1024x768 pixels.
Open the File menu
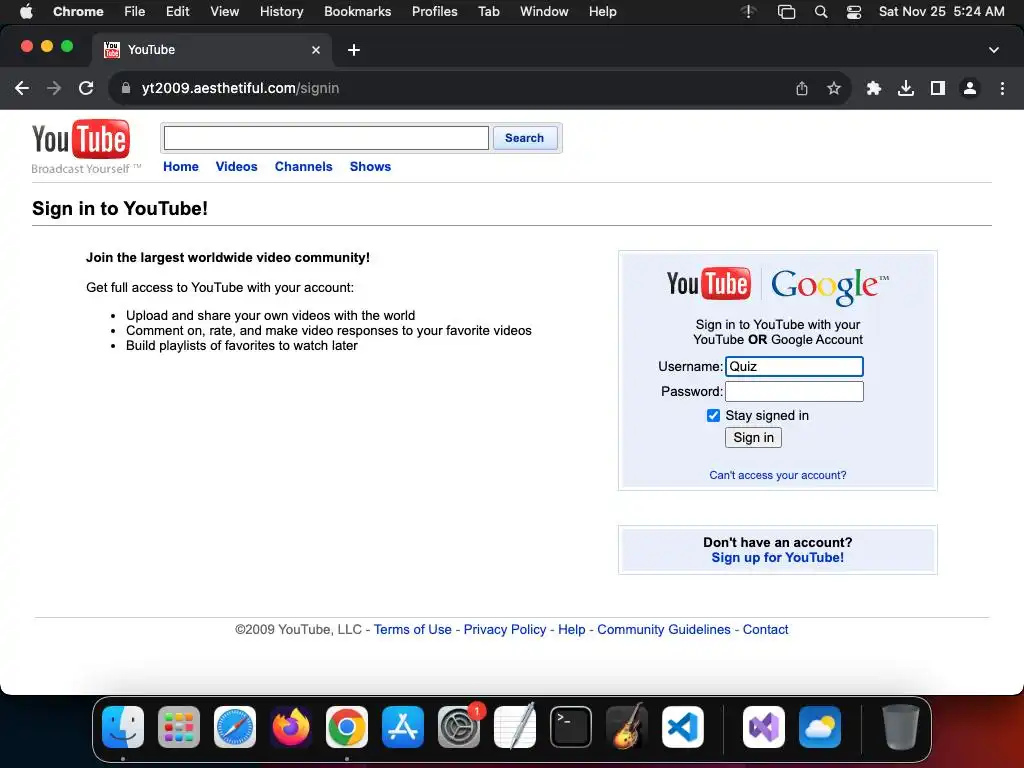point(135,12)
